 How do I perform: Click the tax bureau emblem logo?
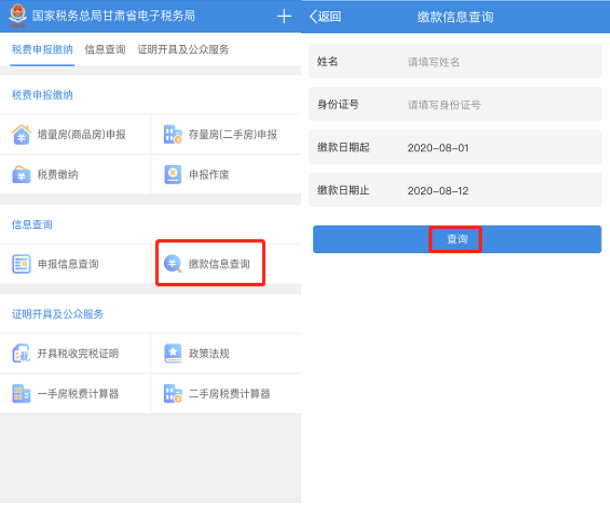pos(18,16)
